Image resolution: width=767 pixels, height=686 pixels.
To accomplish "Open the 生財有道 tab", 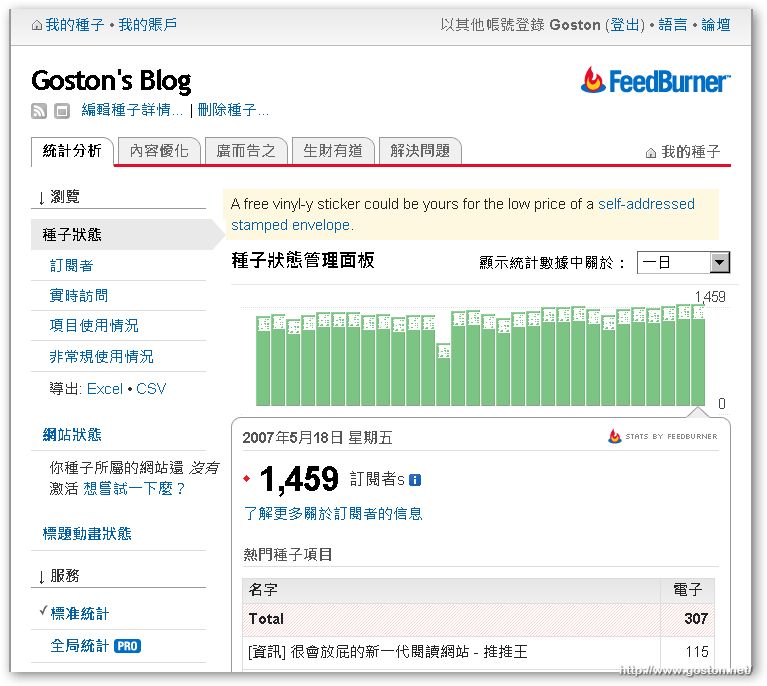I will click(x=333, y=151).
